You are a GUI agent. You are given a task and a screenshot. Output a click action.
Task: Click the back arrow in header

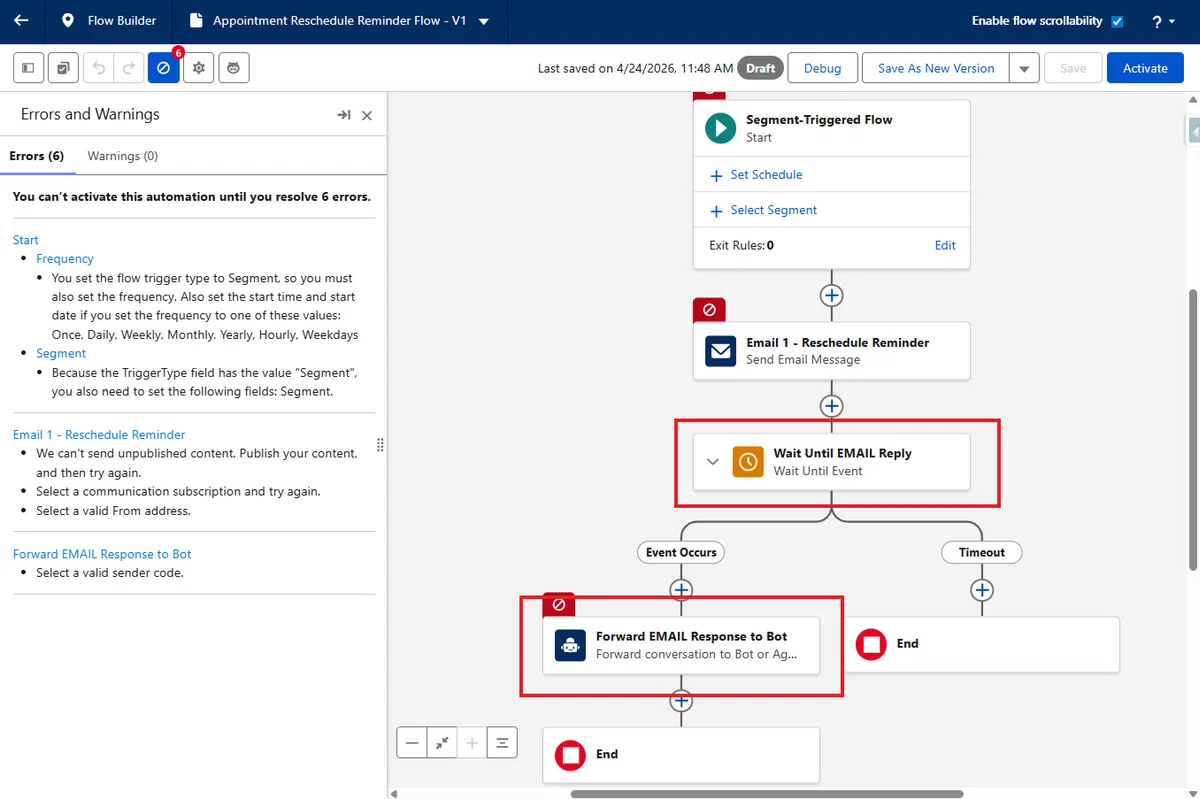tap(21, 20)
